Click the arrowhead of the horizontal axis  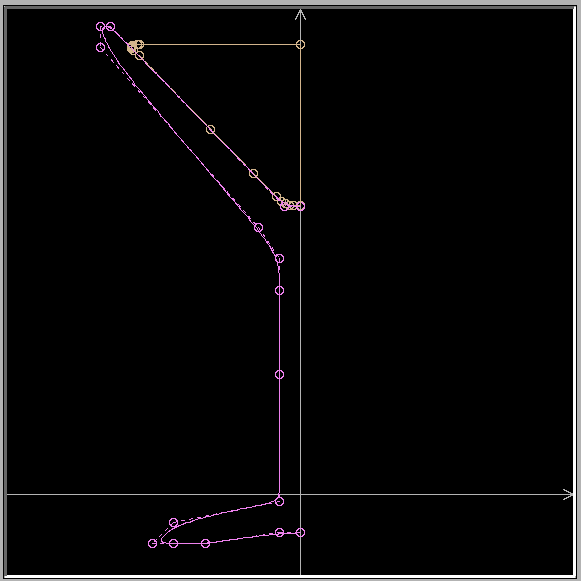(568, 494)
